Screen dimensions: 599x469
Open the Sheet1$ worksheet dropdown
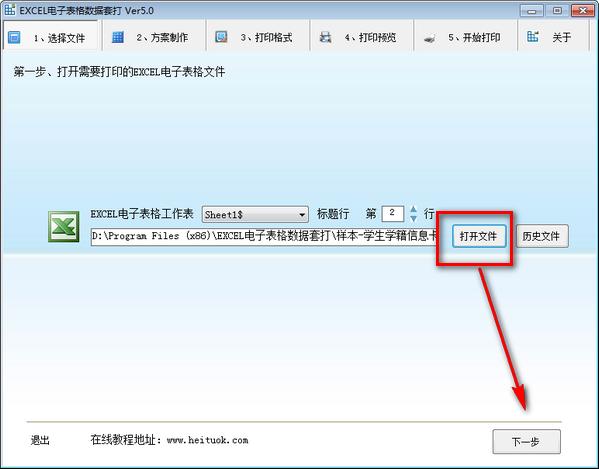(x=255, y=214)
